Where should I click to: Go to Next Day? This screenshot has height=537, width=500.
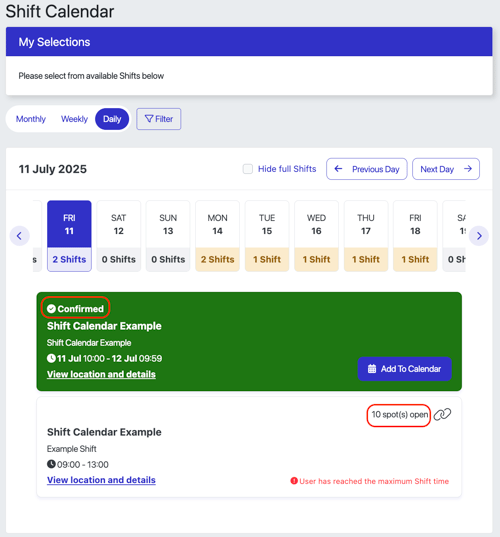(446, 169)
